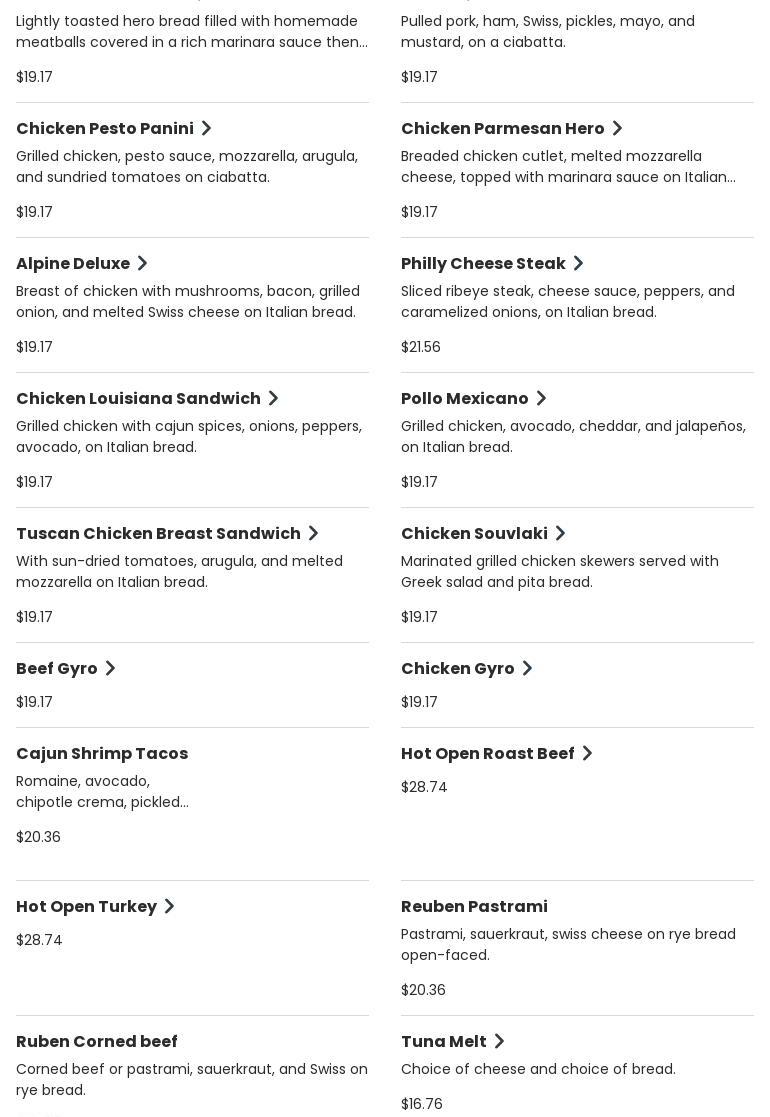Viewport: 770px width, 1117px height.
Task: Click the chevron next to Alpine Deluxe
Action: click(143, 263)
